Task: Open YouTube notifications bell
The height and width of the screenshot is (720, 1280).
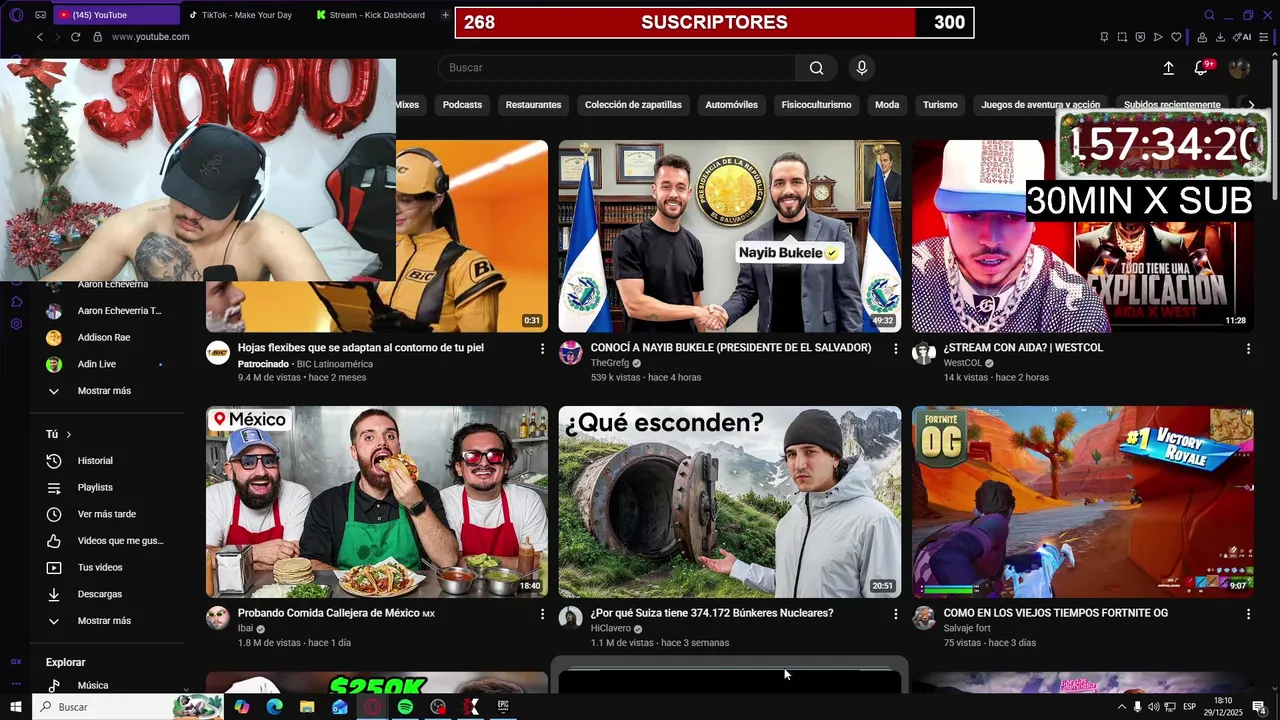Action: coord(1202,68)
